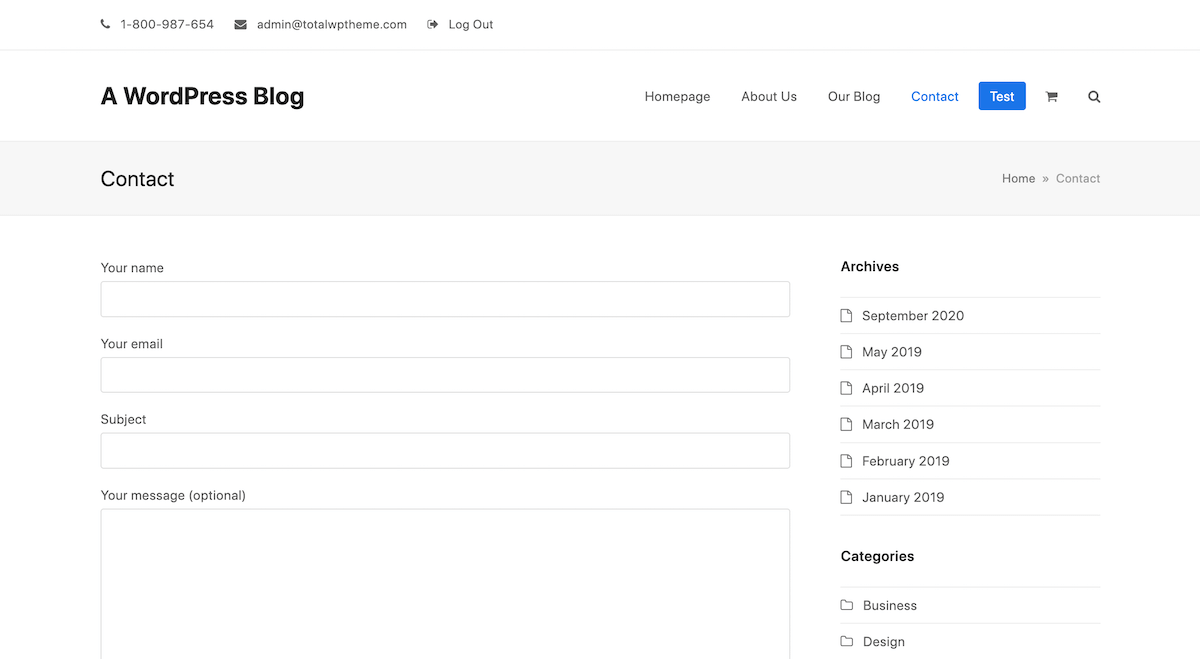Open the A WordPress Blog site title

pos(202,96)
